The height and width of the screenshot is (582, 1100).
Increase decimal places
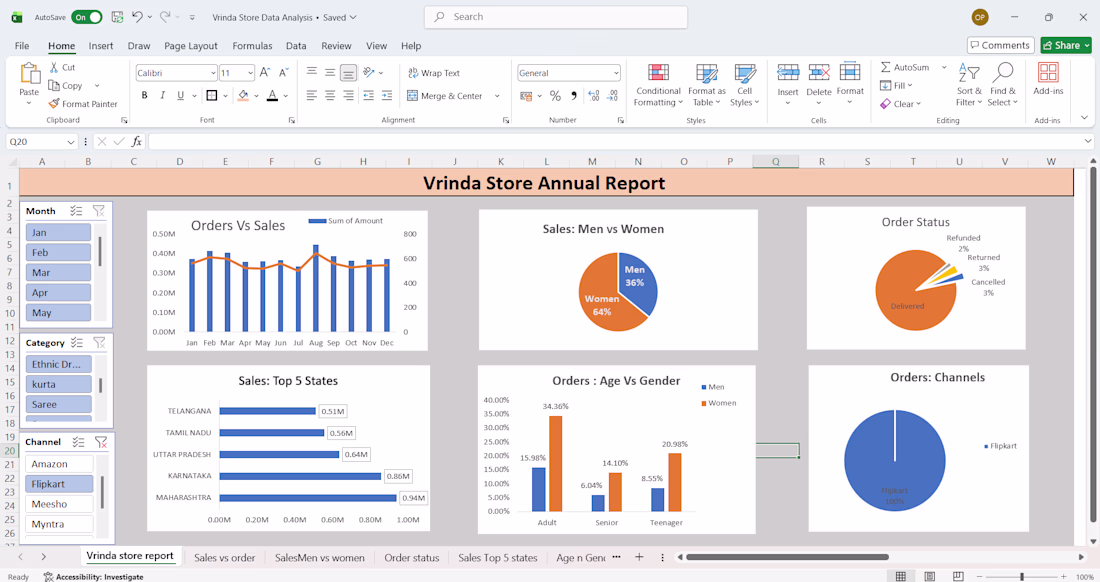(x=593, y=95)
